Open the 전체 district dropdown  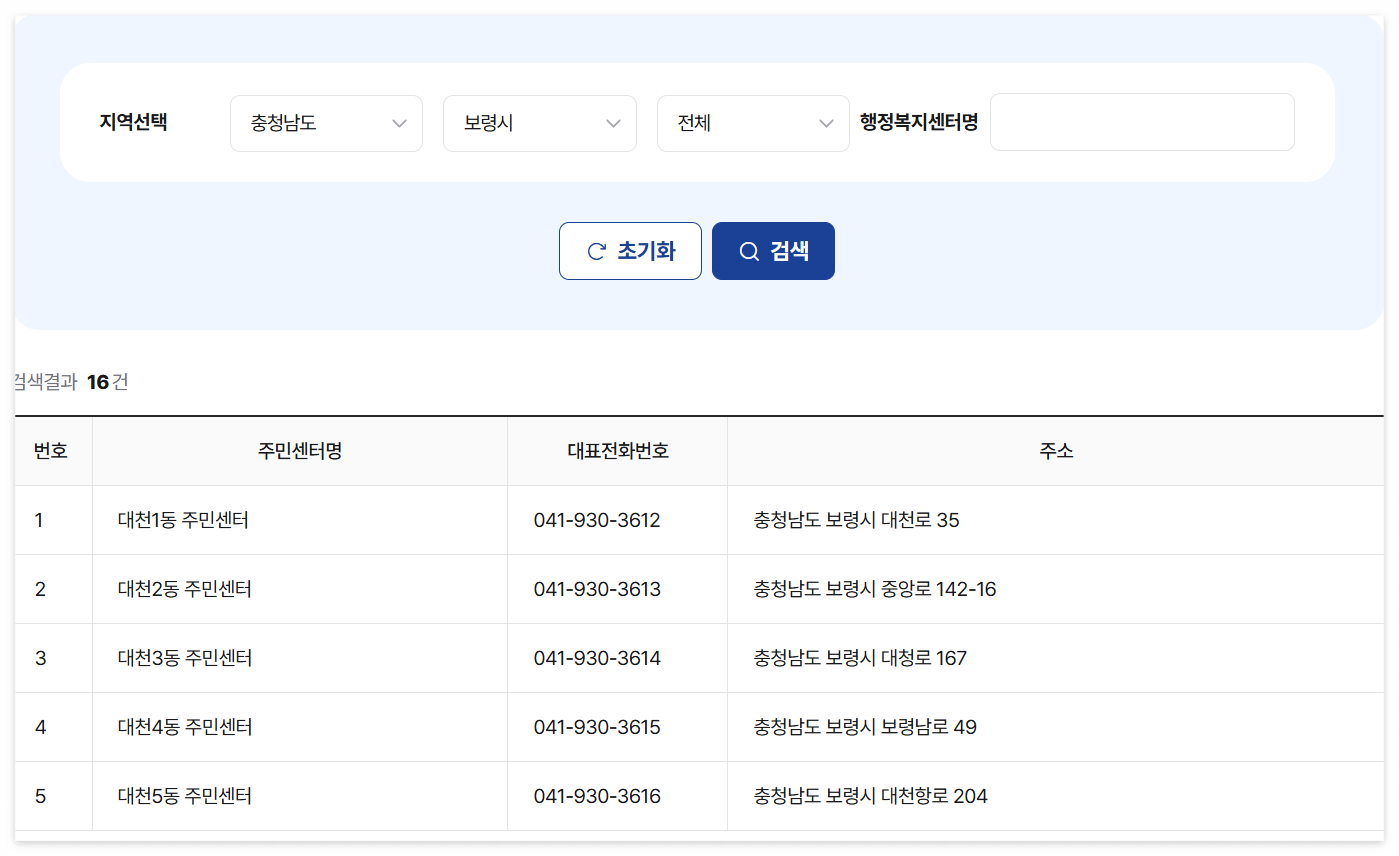[753, 124]
